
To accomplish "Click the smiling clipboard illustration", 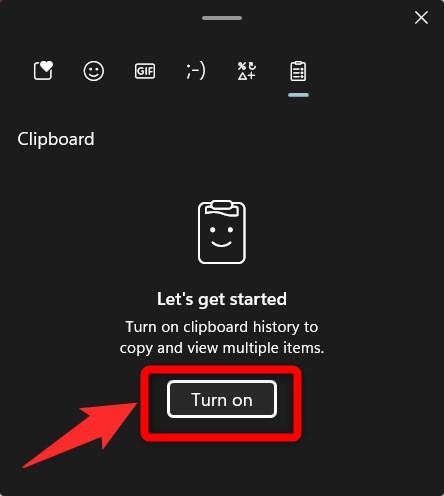I will coord(222,232).
